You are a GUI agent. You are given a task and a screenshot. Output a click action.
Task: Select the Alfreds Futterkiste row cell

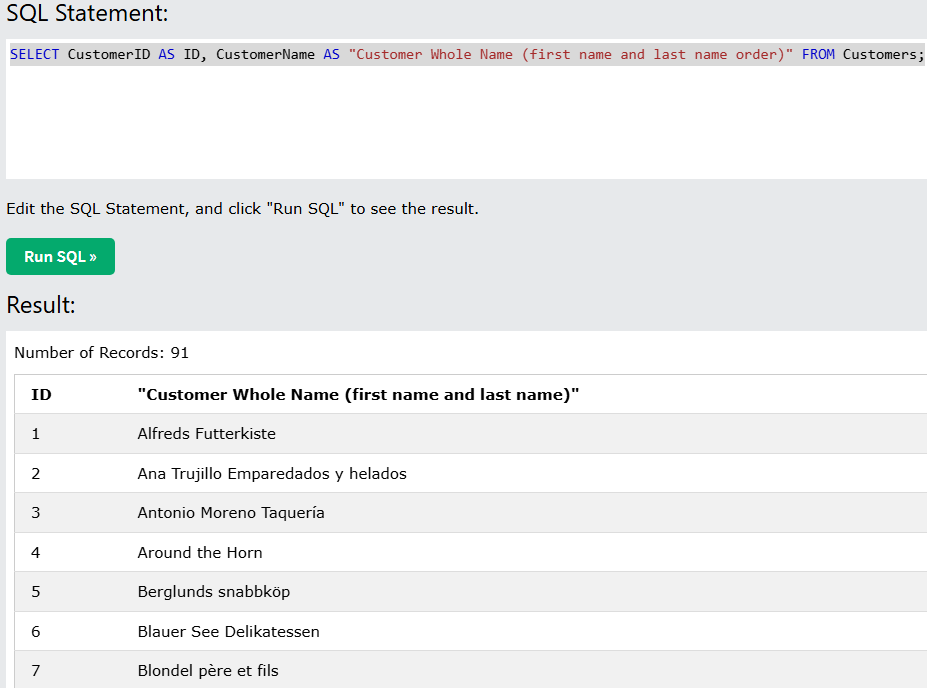[x=206, y=434]
